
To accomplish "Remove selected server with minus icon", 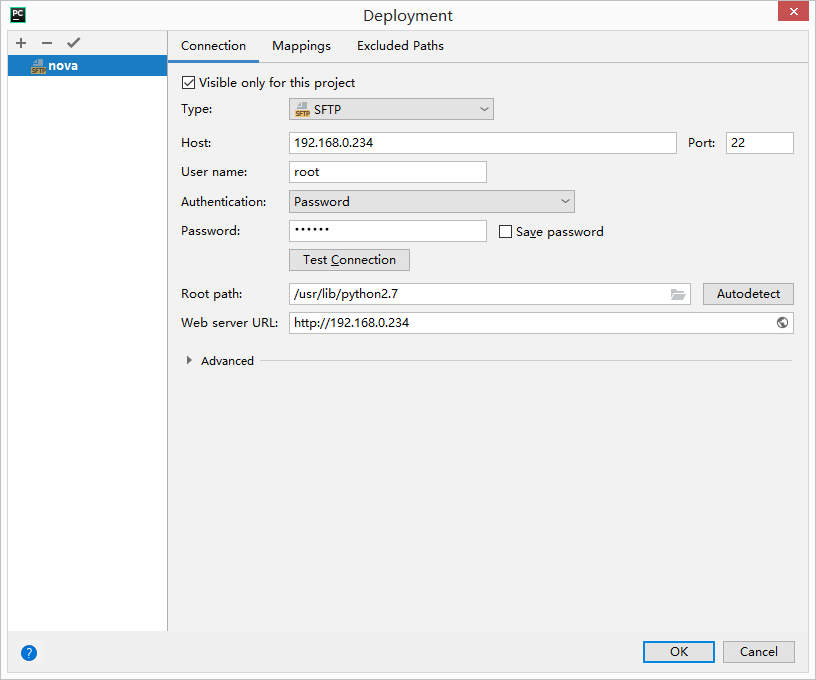I will (x=47, y=43).
